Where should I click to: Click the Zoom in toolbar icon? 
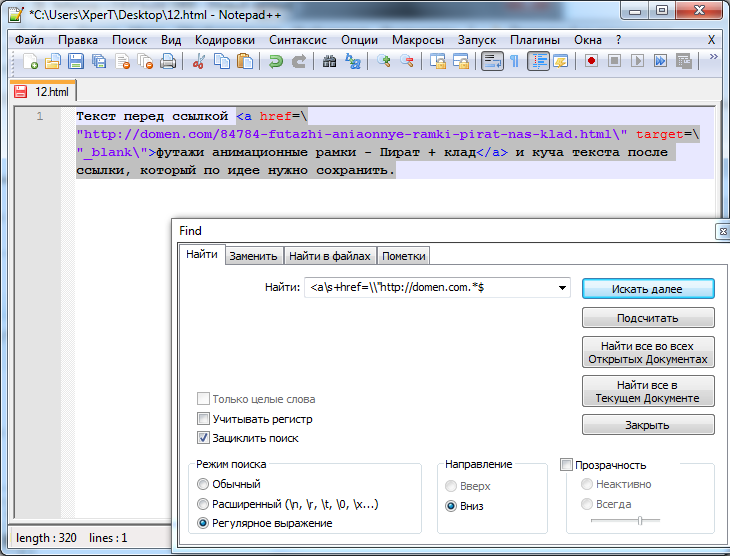pyautogui.click(x=384, y=62)
